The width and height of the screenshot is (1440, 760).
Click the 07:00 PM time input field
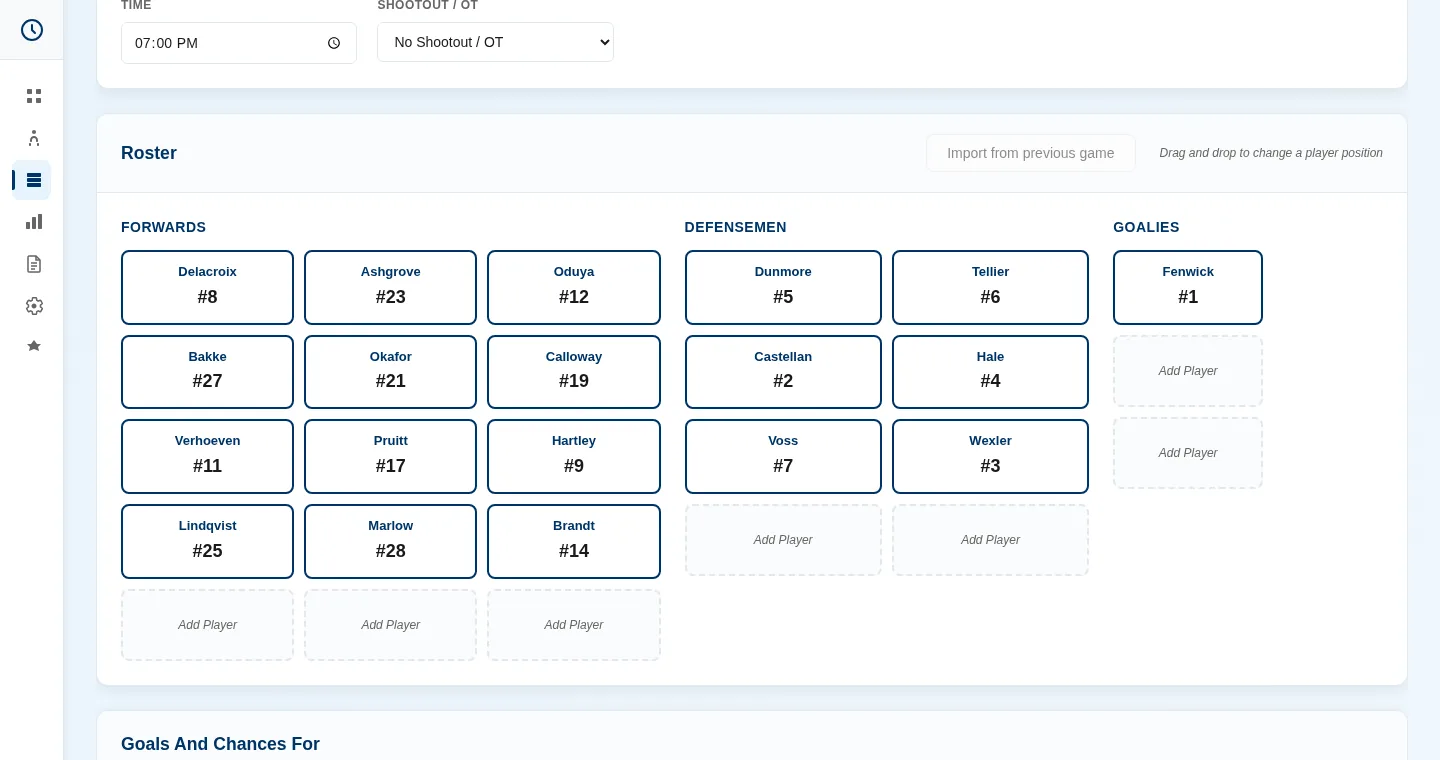[x=239, y=43]
